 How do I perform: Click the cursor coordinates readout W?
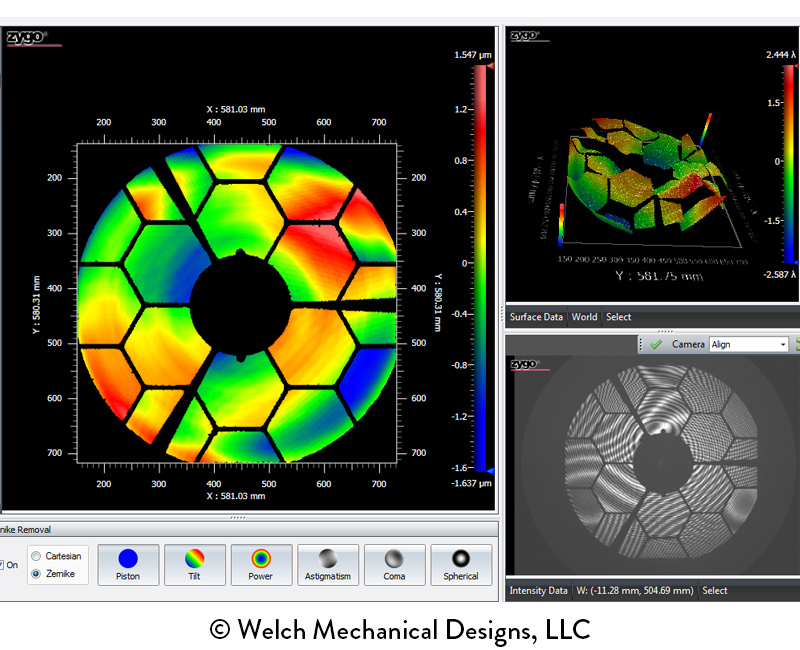[635, 591]
